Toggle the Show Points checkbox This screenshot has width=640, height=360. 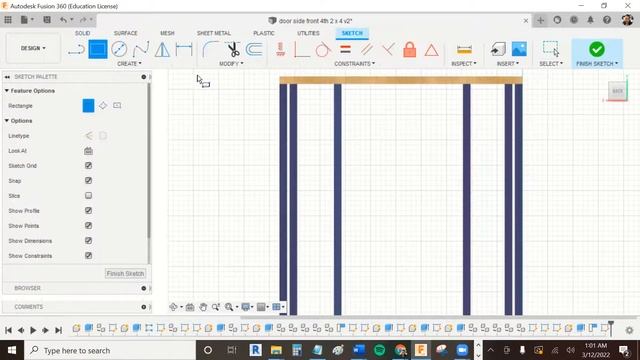pyautogui.click(x=88, y=225)
